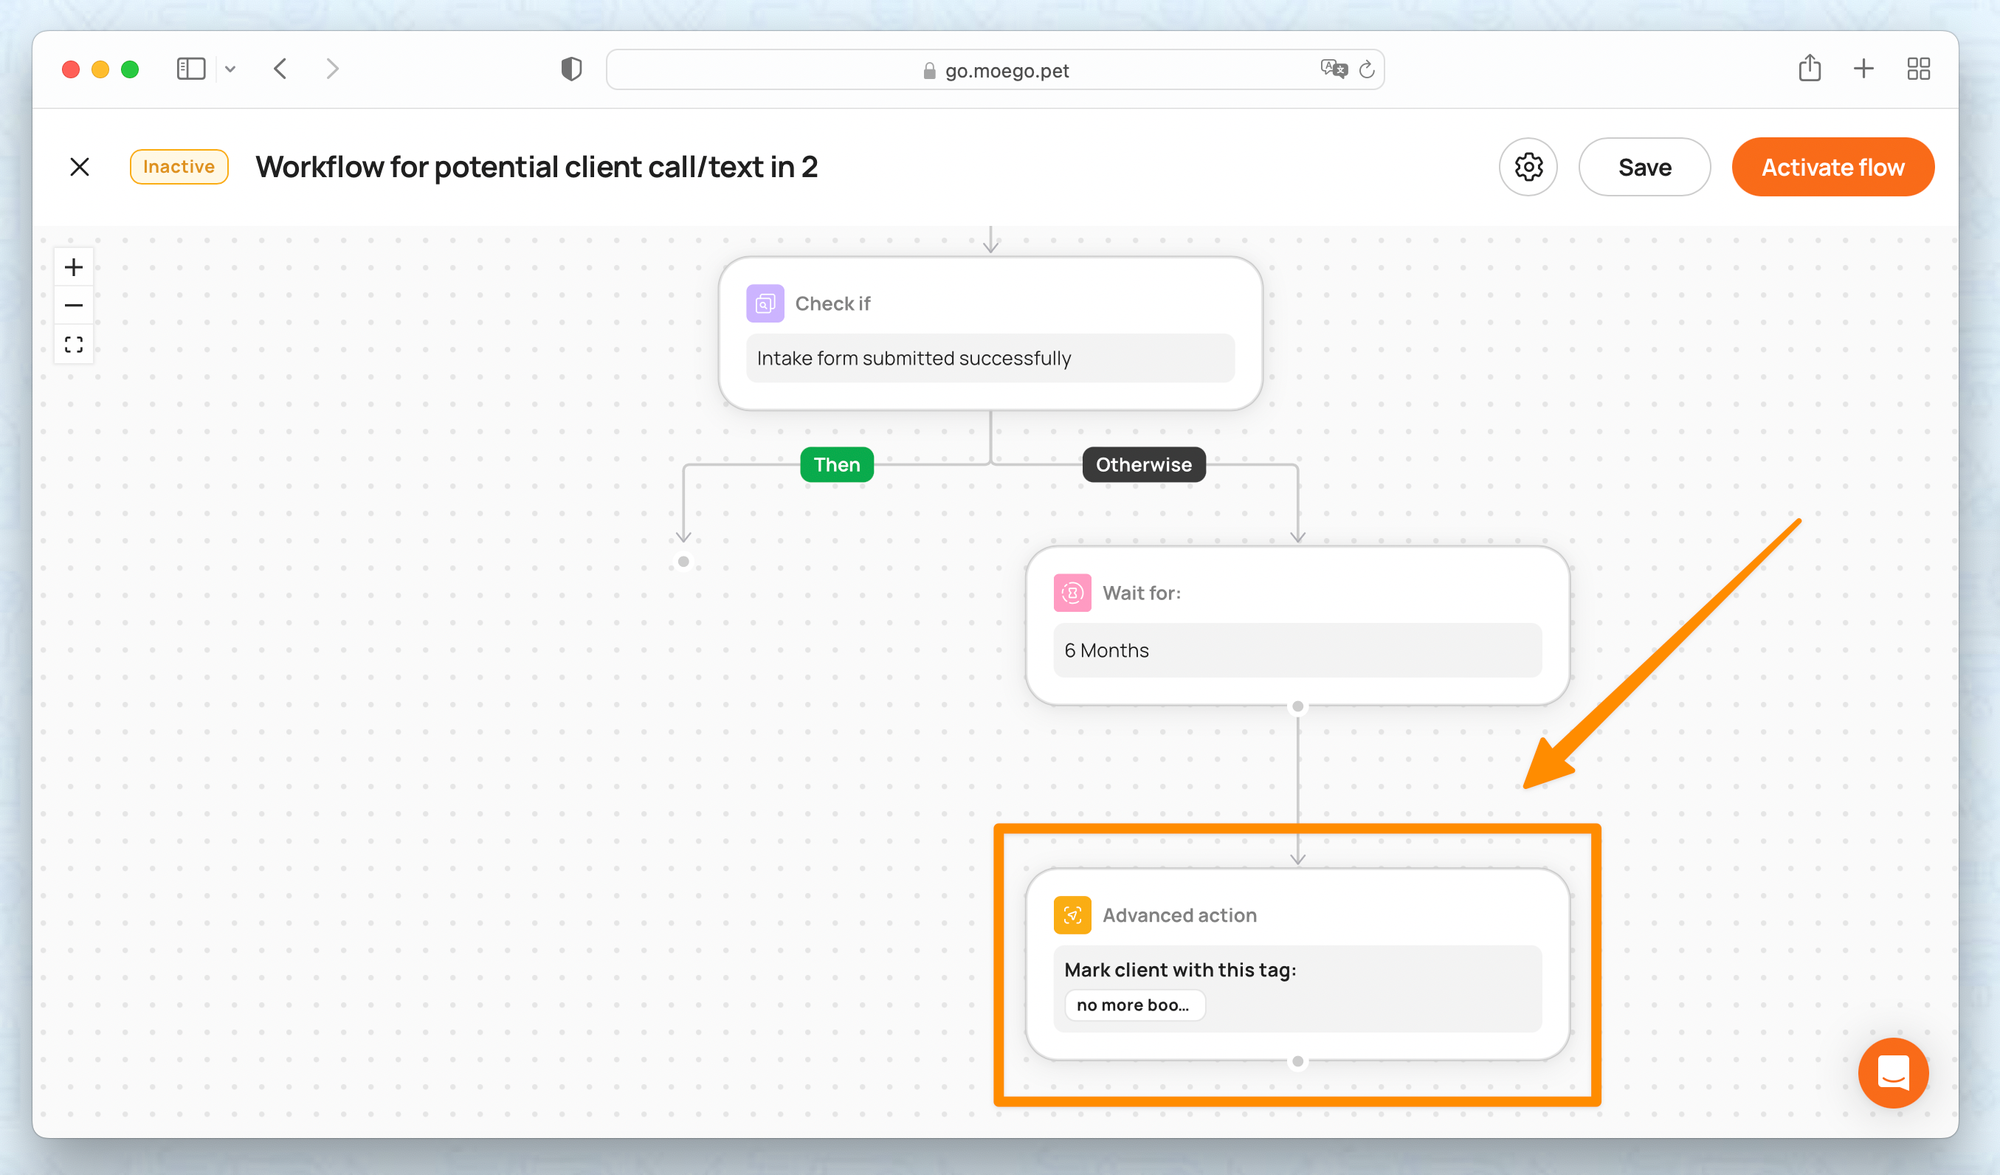Viewport: 2000px width, 1175px height.
Task: Edit the 6 Months wait duration
Action: pyautogui.click(x=1297, y=650)
